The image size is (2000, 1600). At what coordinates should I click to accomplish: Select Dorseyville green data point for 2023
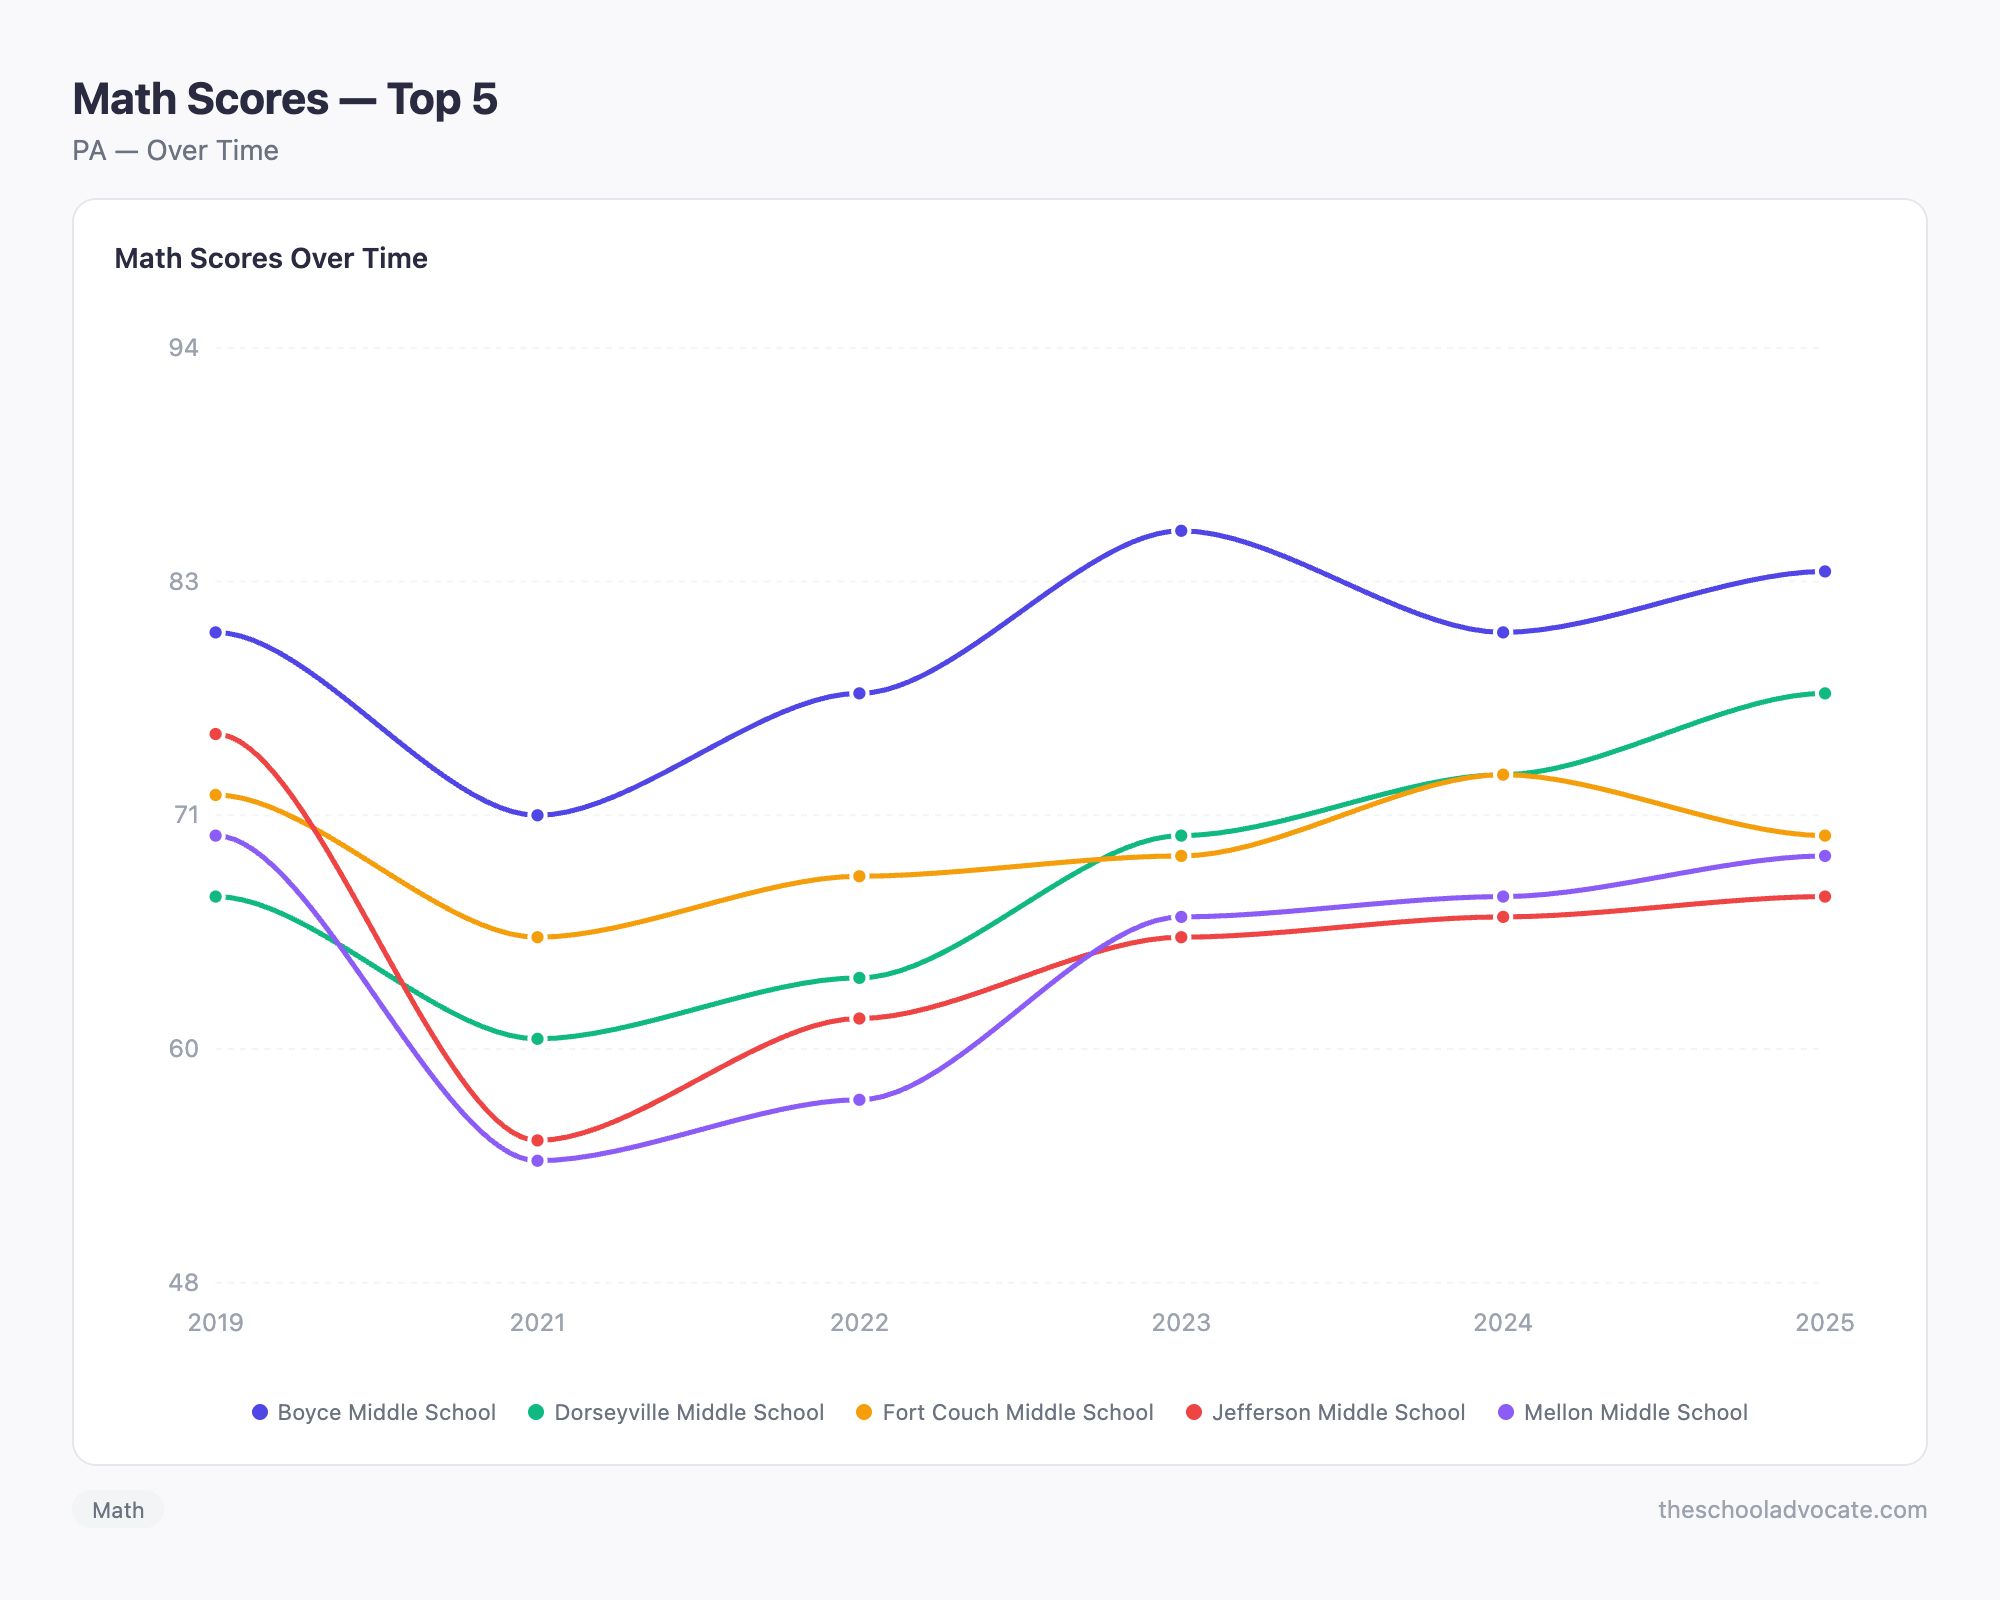click(x=1181, y=835)
